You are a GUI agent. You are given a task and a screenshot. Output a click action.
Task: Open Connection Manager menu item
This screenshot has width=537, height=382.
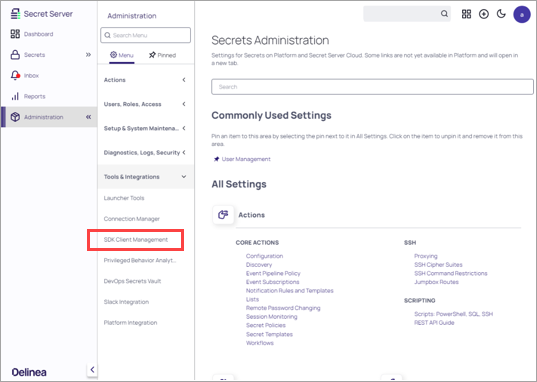[132, 219]
